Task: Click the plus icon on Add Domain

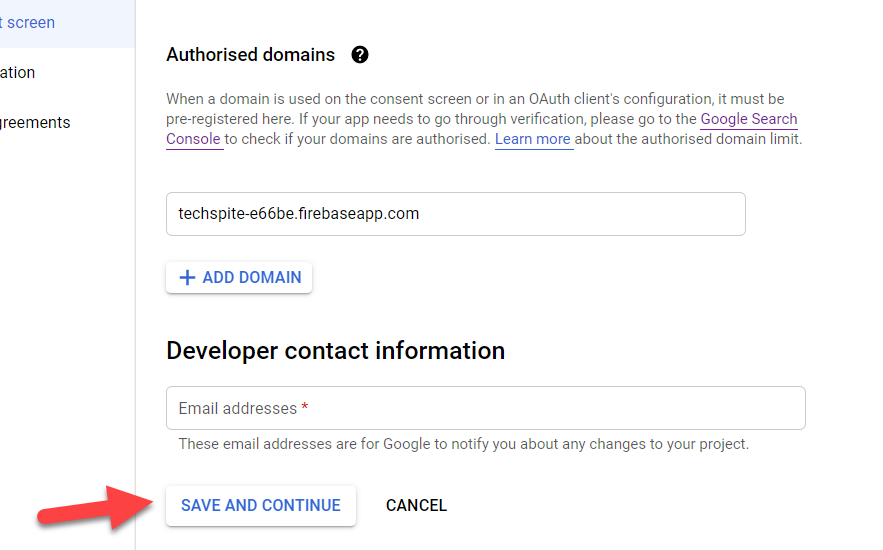Action: [187, 278]
